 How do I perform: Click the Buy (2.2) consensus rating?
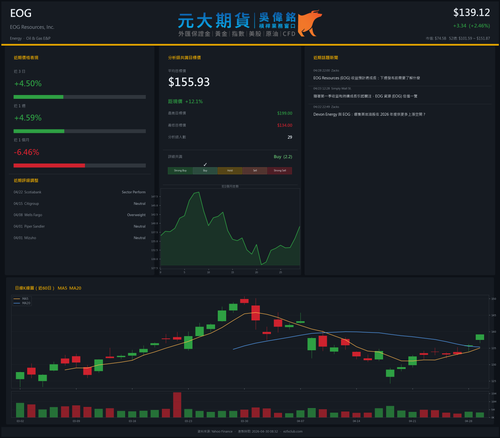pos(283,157)
